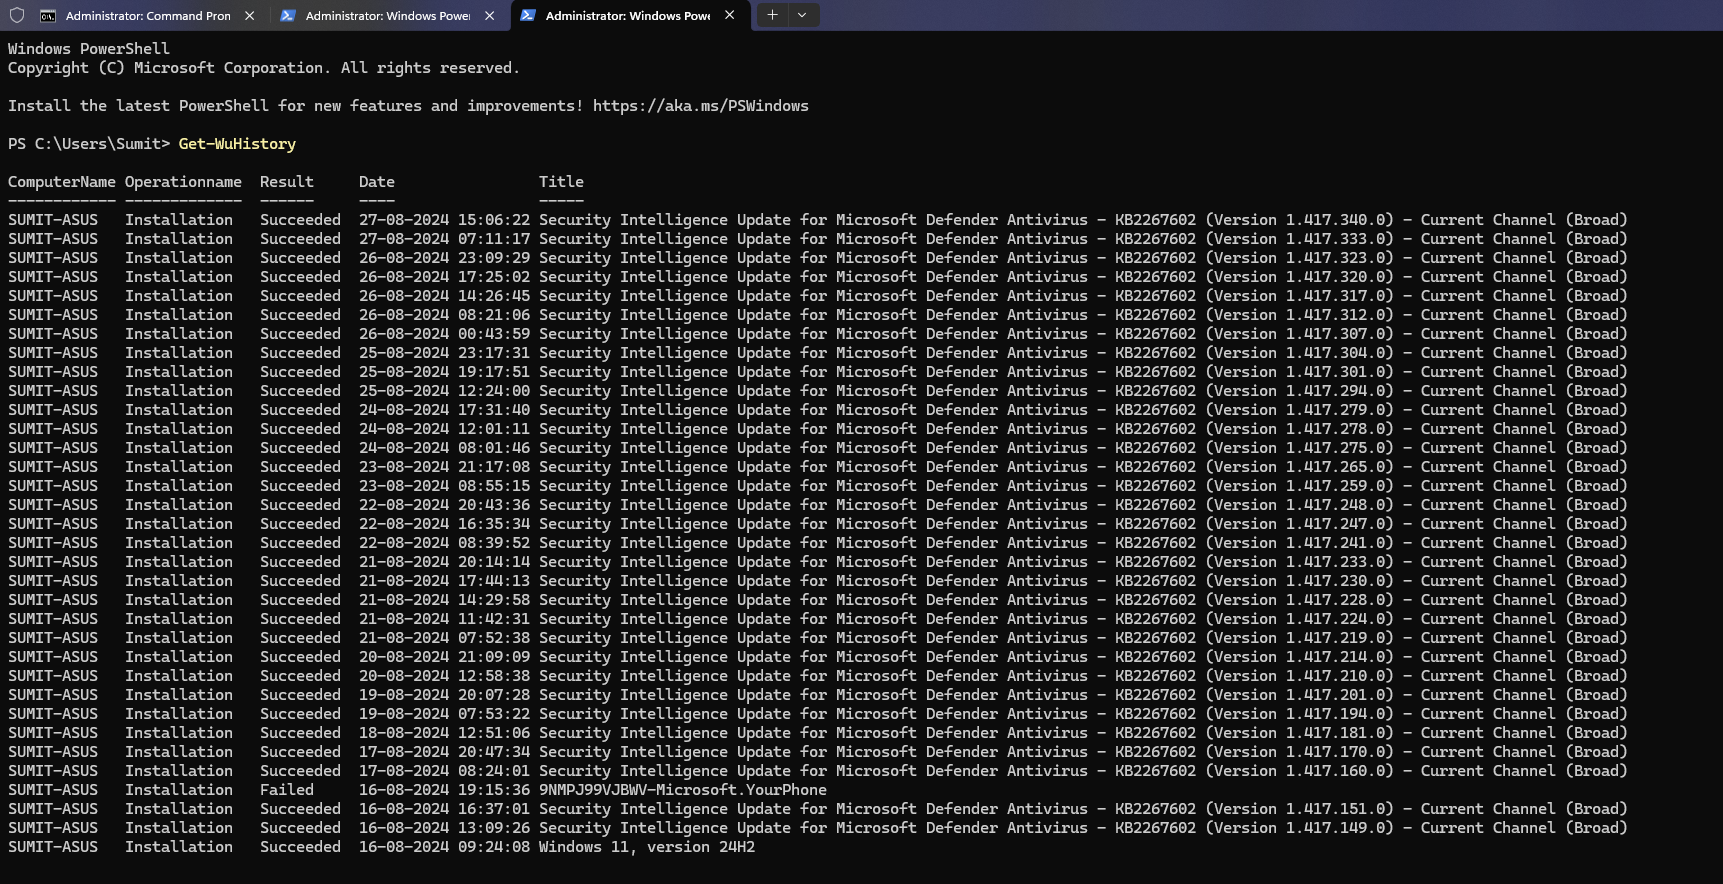1723x884 pixels.
Task: Click the Copyright (C) Microsoft Corporation line
Action: 264,68
